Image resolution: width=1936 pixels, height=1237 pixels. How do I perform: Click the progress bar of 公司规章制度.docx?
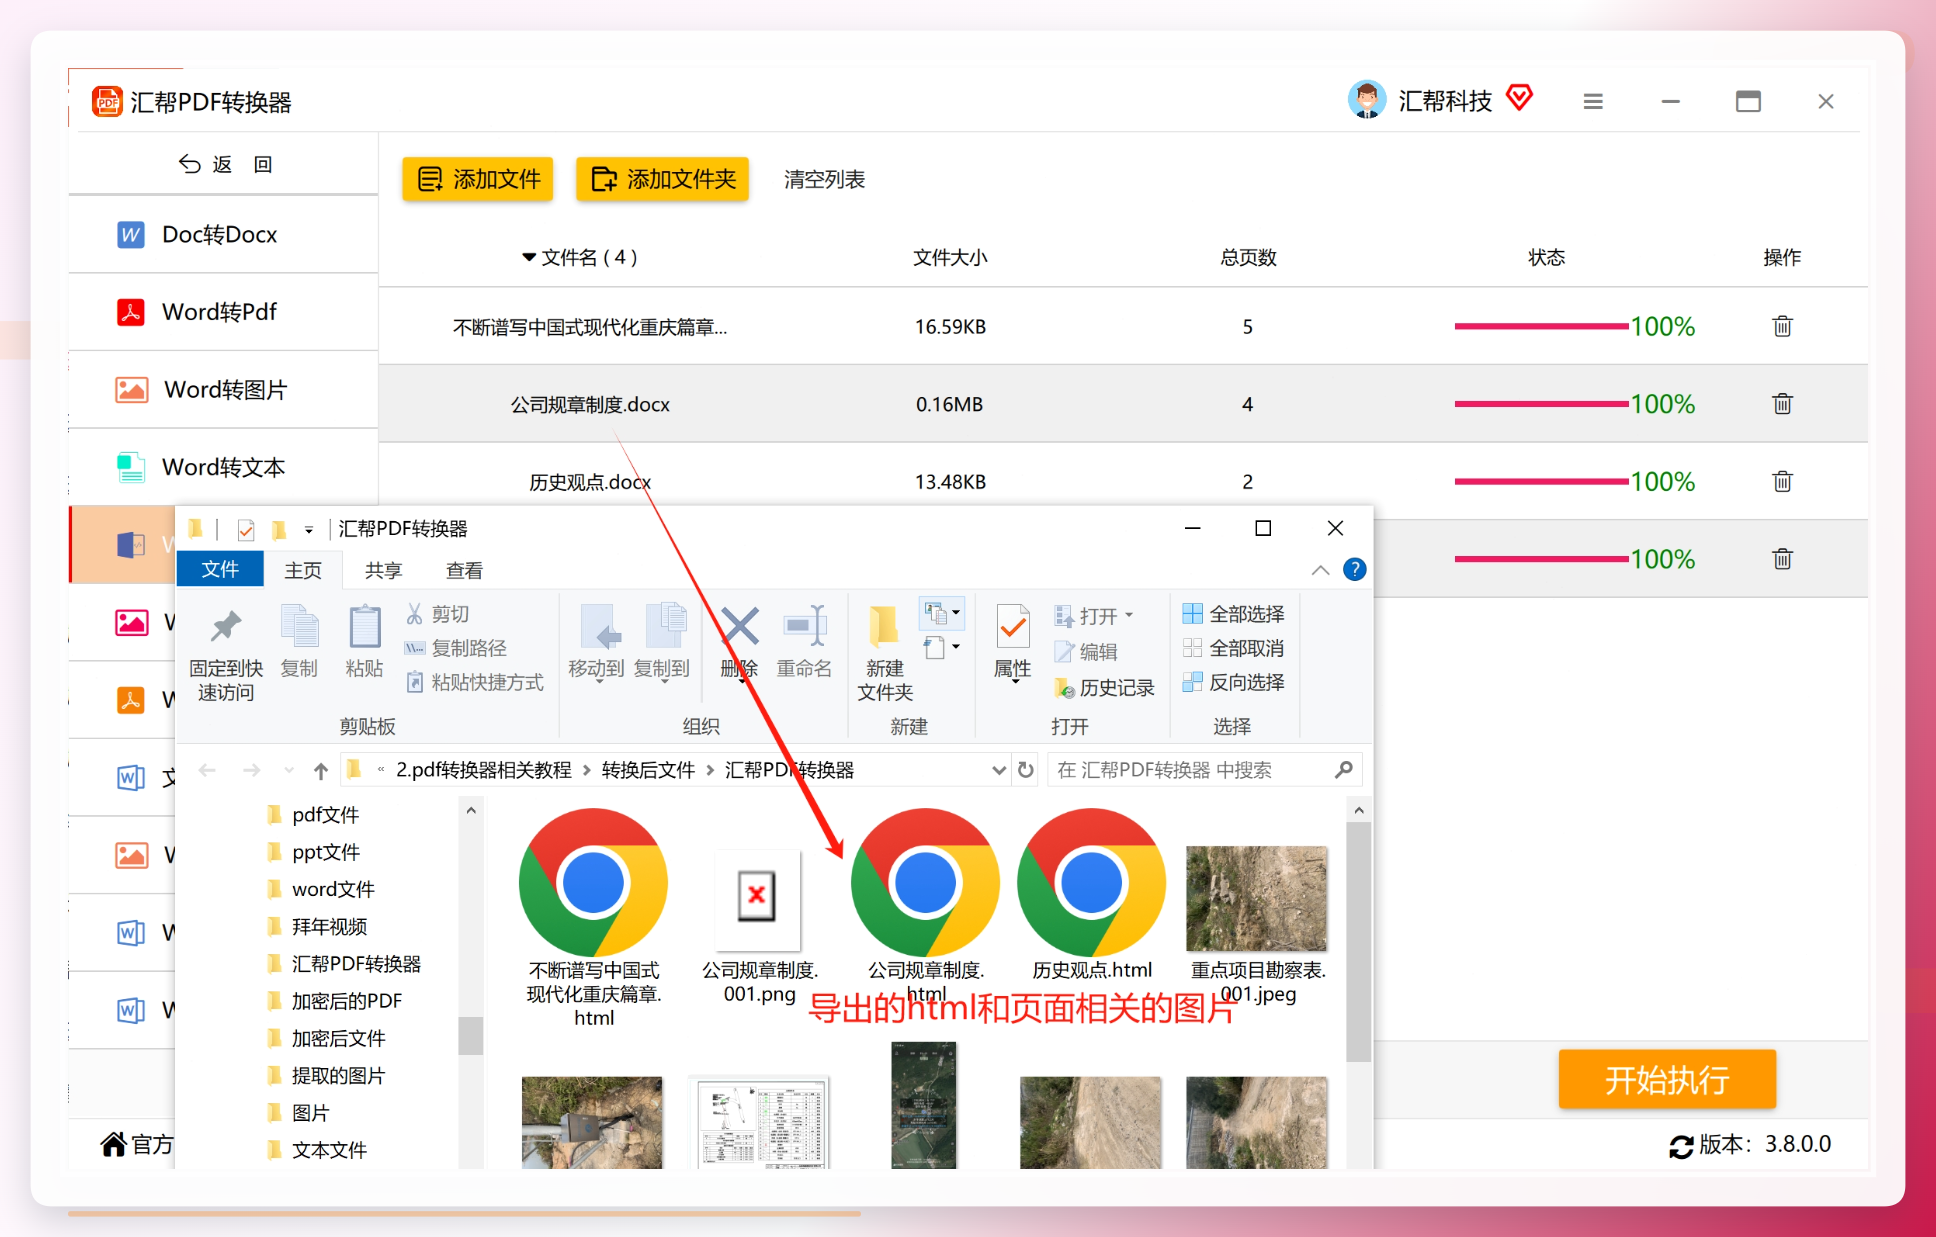tap(1540, 404)
